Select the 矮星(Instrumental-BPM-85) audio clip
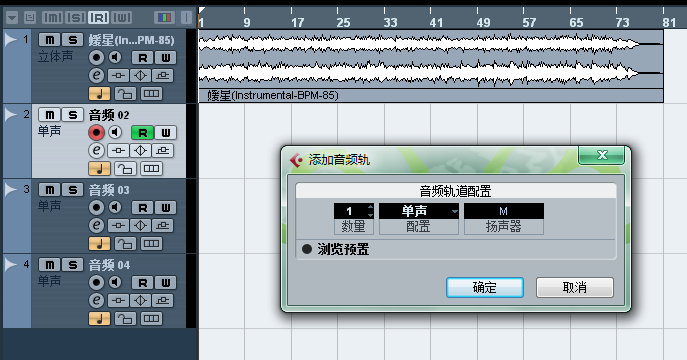The height and width of the screenshot is (360, 687). 431,66
